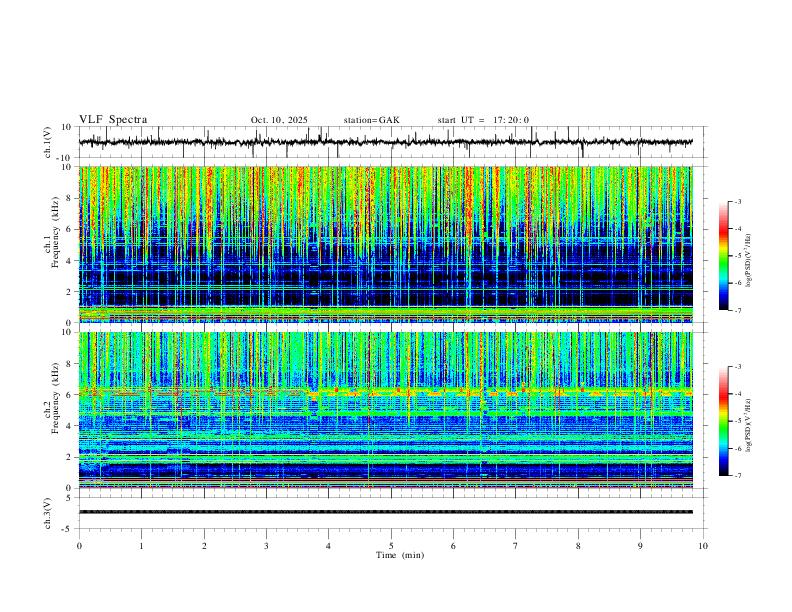The height and width of the screenshot is (612, 792).
Task: Click the "-3" tick on ch.1 colorbar
Action: [x=738, y=201]
